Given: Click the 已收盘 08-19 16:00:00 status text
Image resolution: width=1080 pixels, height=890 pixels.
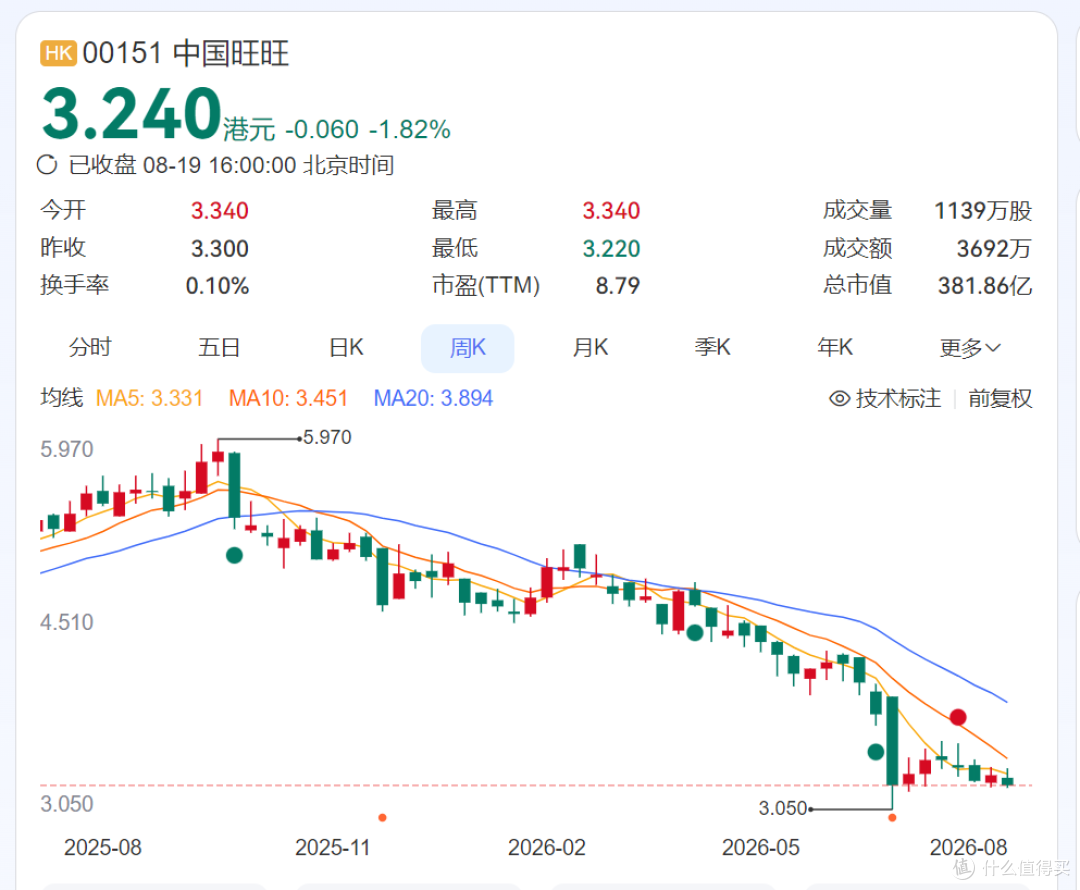Looking at the screenshot, I should pos(231,165).
